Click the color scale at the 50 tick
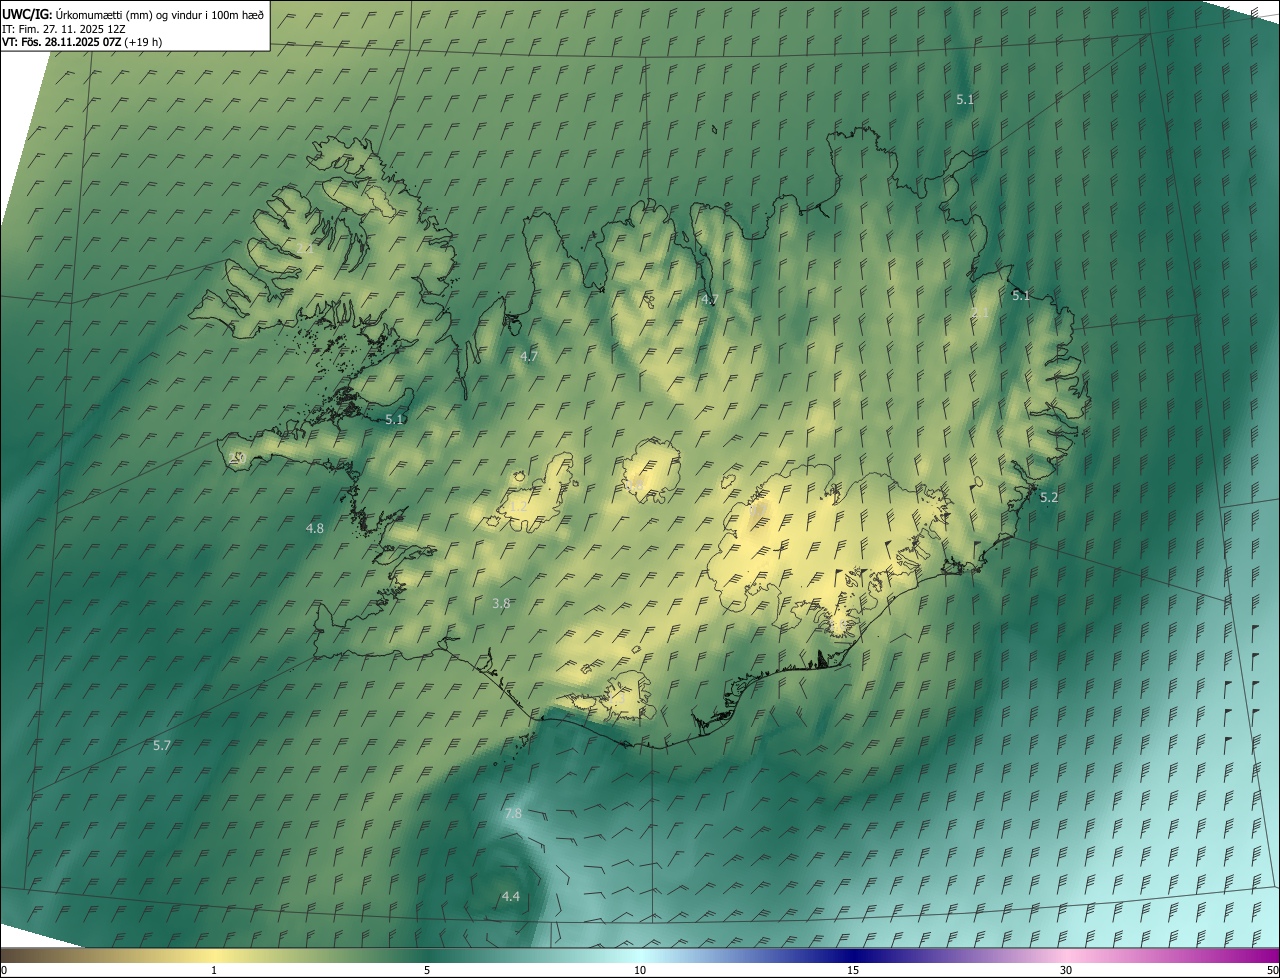Image resolution: width=1280 pixels, height=978 pixels. point(1272,970)
